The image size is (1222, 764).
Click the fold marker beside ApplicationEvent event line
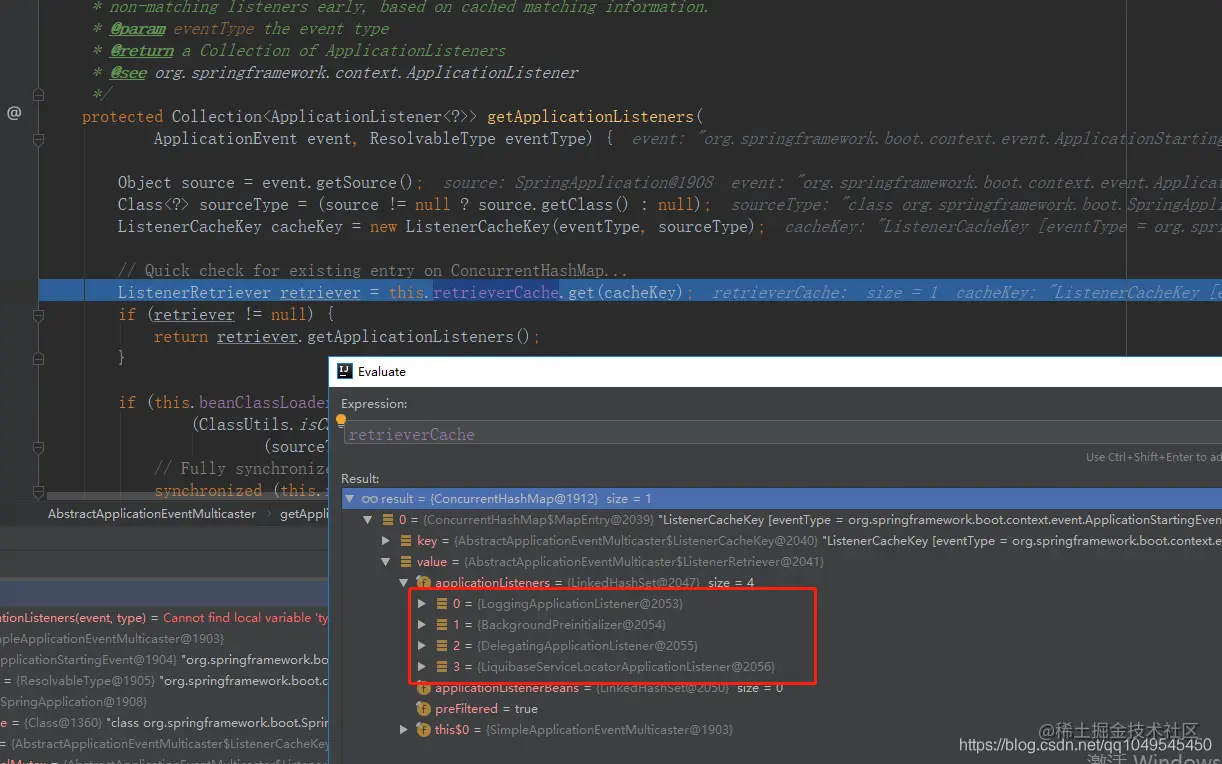(39, 139)
